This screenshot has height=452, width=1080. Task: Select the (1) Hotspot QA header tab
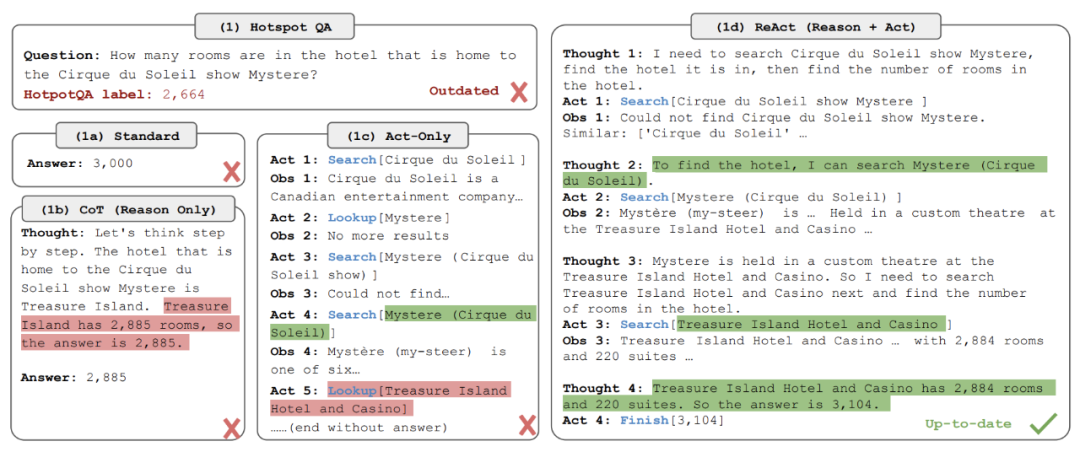[x=273, y=28]
